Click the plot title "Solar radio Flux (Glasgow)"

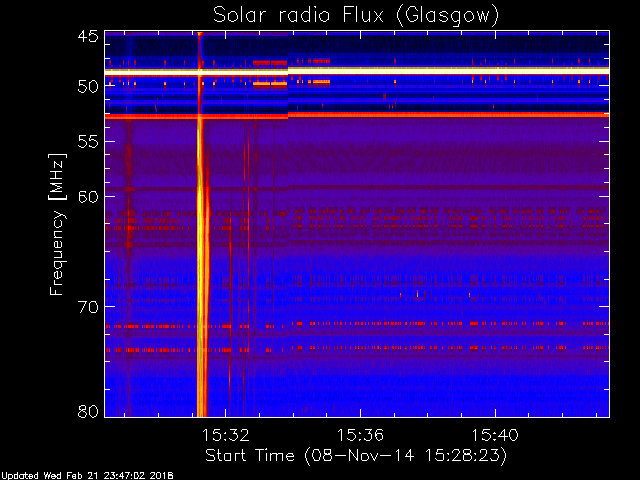pyautogui.click(x=356, y=16)
